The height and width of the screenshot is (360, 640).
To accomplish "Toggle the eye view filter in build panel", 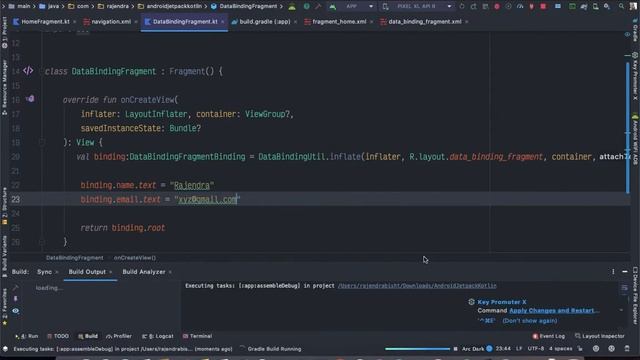I will pyautogui.click(x=16, y=311).
